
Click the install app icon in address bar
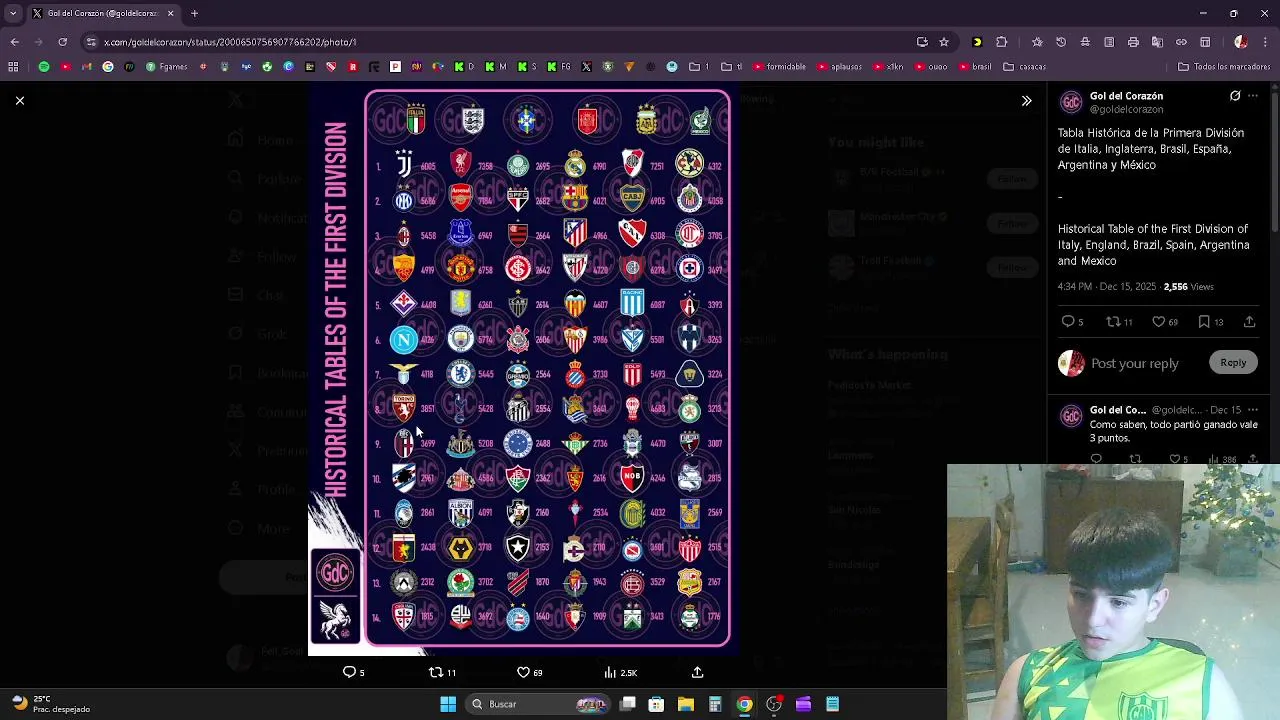point(922,42)
